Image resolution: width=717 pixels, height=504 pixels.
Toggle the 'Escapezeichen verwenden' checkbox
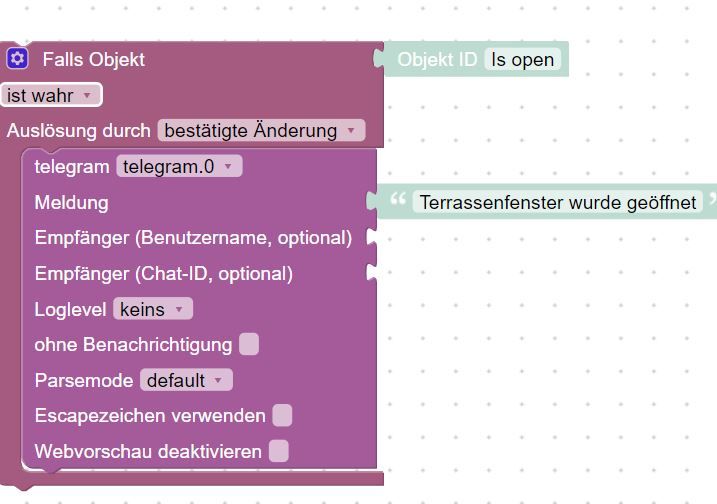tap(282, 416)
